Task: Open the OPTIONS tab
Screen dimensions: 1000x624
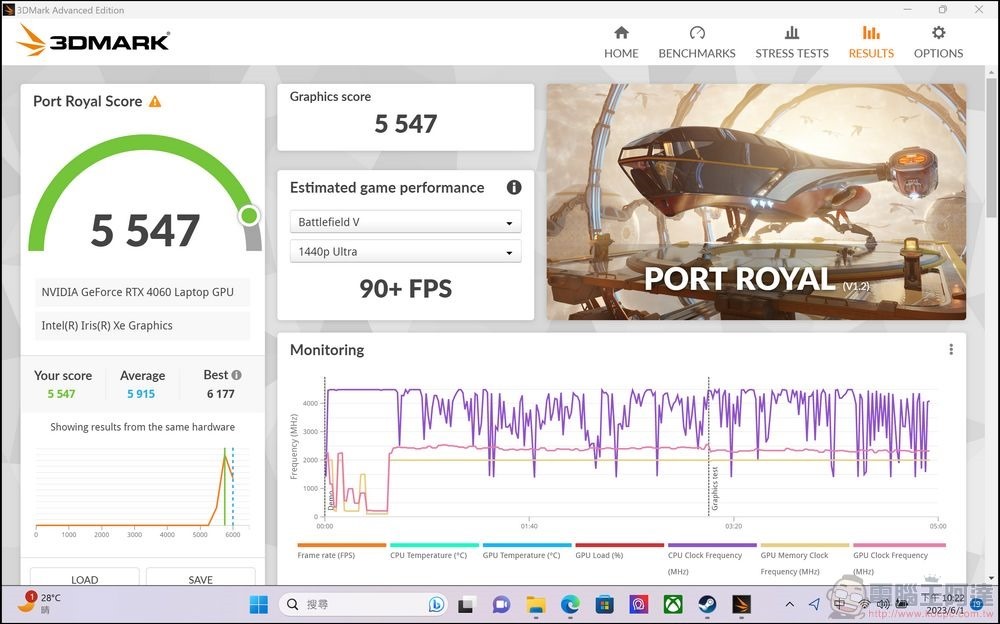Action: tap(938, 42)
